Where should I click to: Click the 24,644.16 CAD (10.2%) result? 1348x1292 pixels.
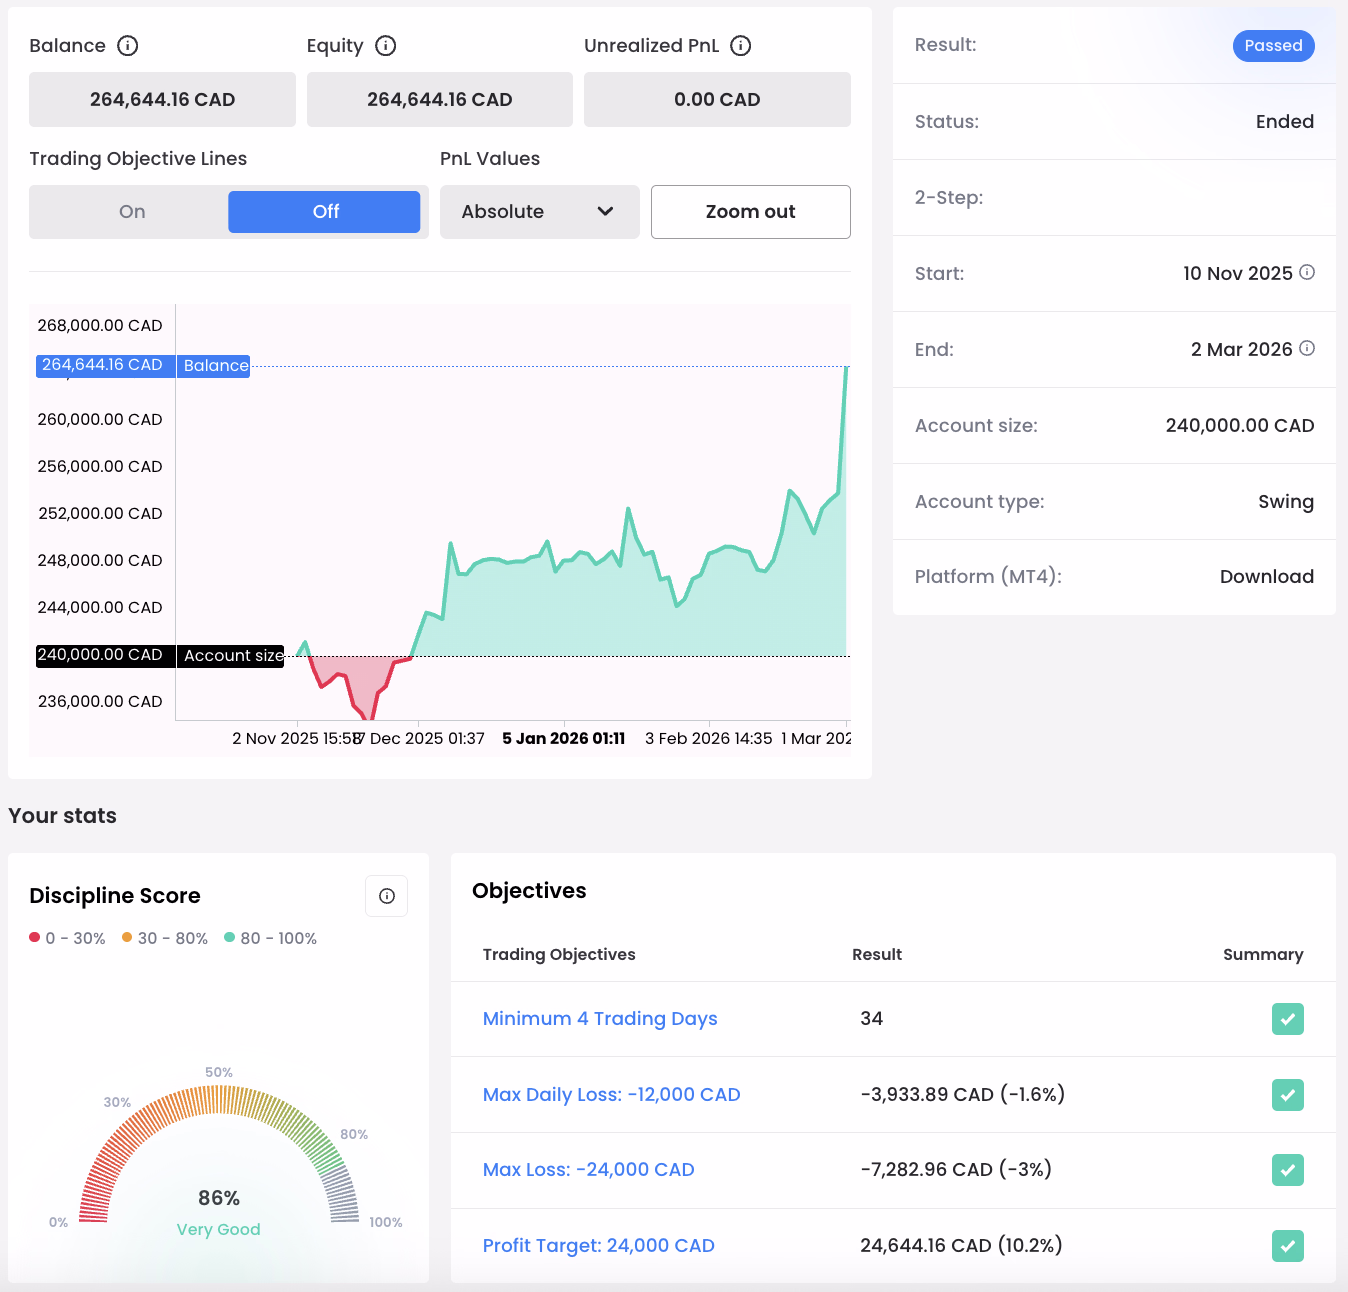[x=961, y=1246]
